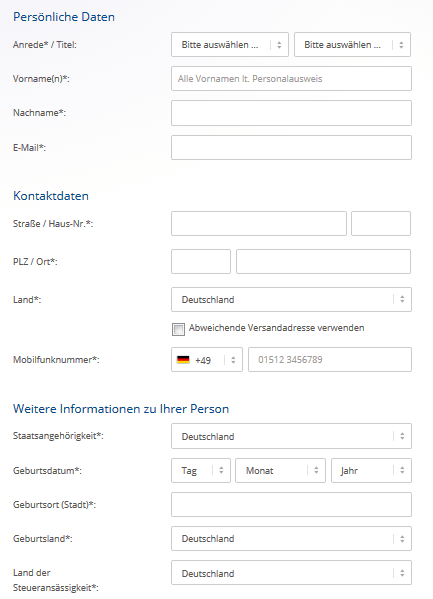
Task: Select the Straße street name field
Action: pos(259,223)
